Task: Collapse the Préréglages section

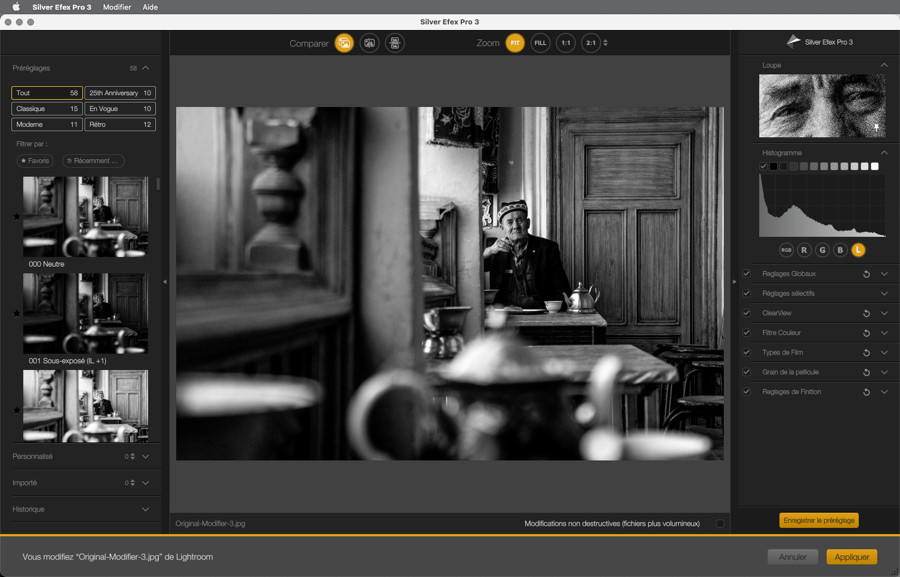Action: coord(146,68)
